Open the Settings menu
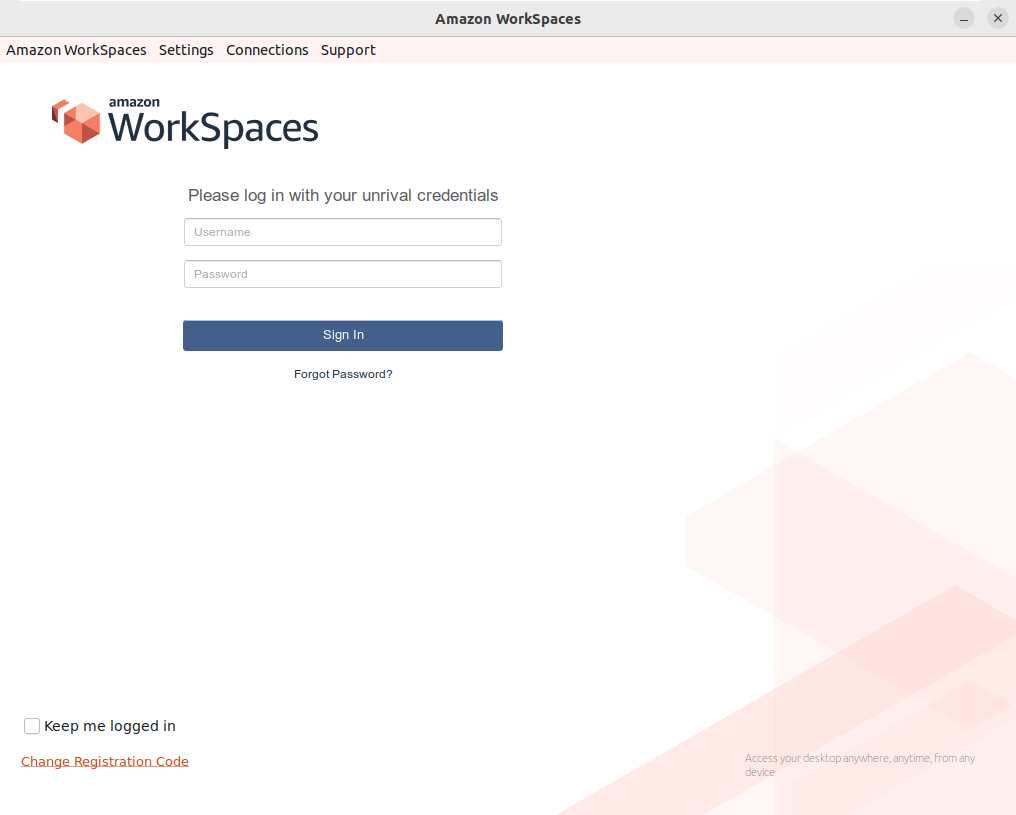This screenshot has height=815, width=1016. (186, 50)
